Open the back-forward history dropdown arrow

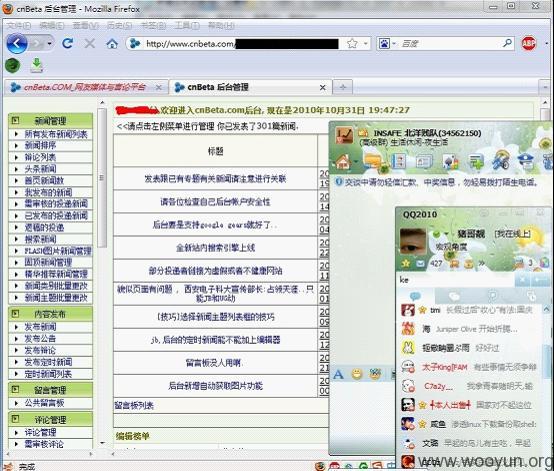coord(49,43)
